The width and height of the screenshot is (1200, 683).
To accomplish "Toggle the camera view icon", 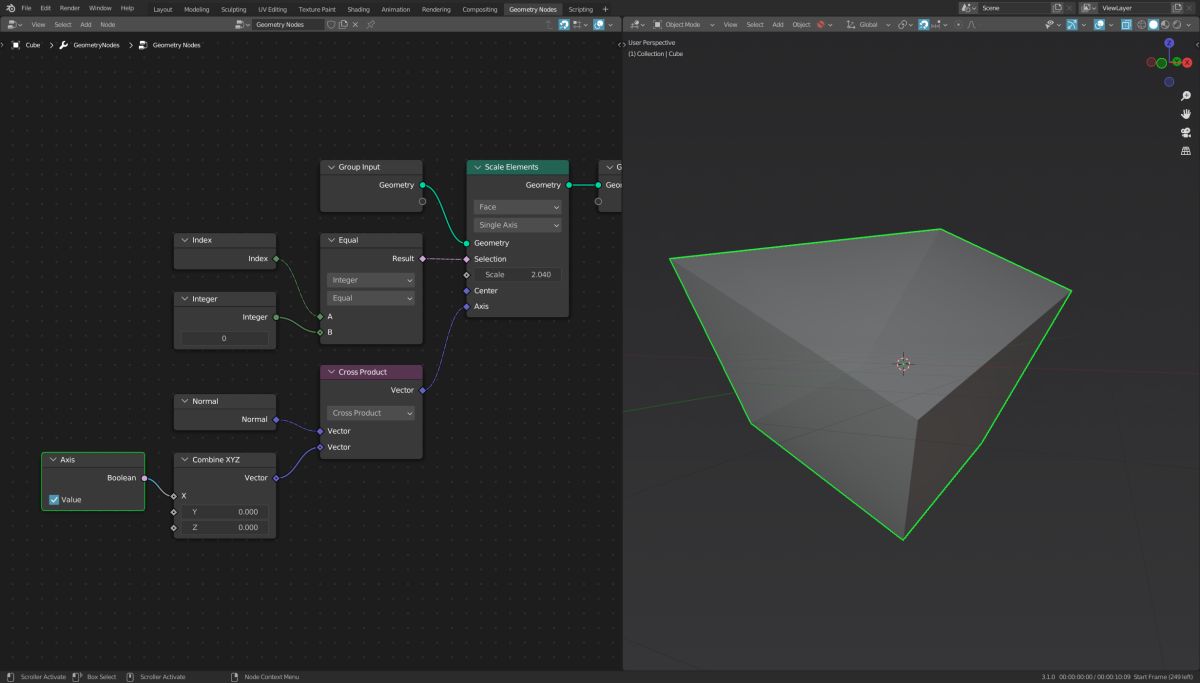I will pyautogui.click(x=1186, y=132).
